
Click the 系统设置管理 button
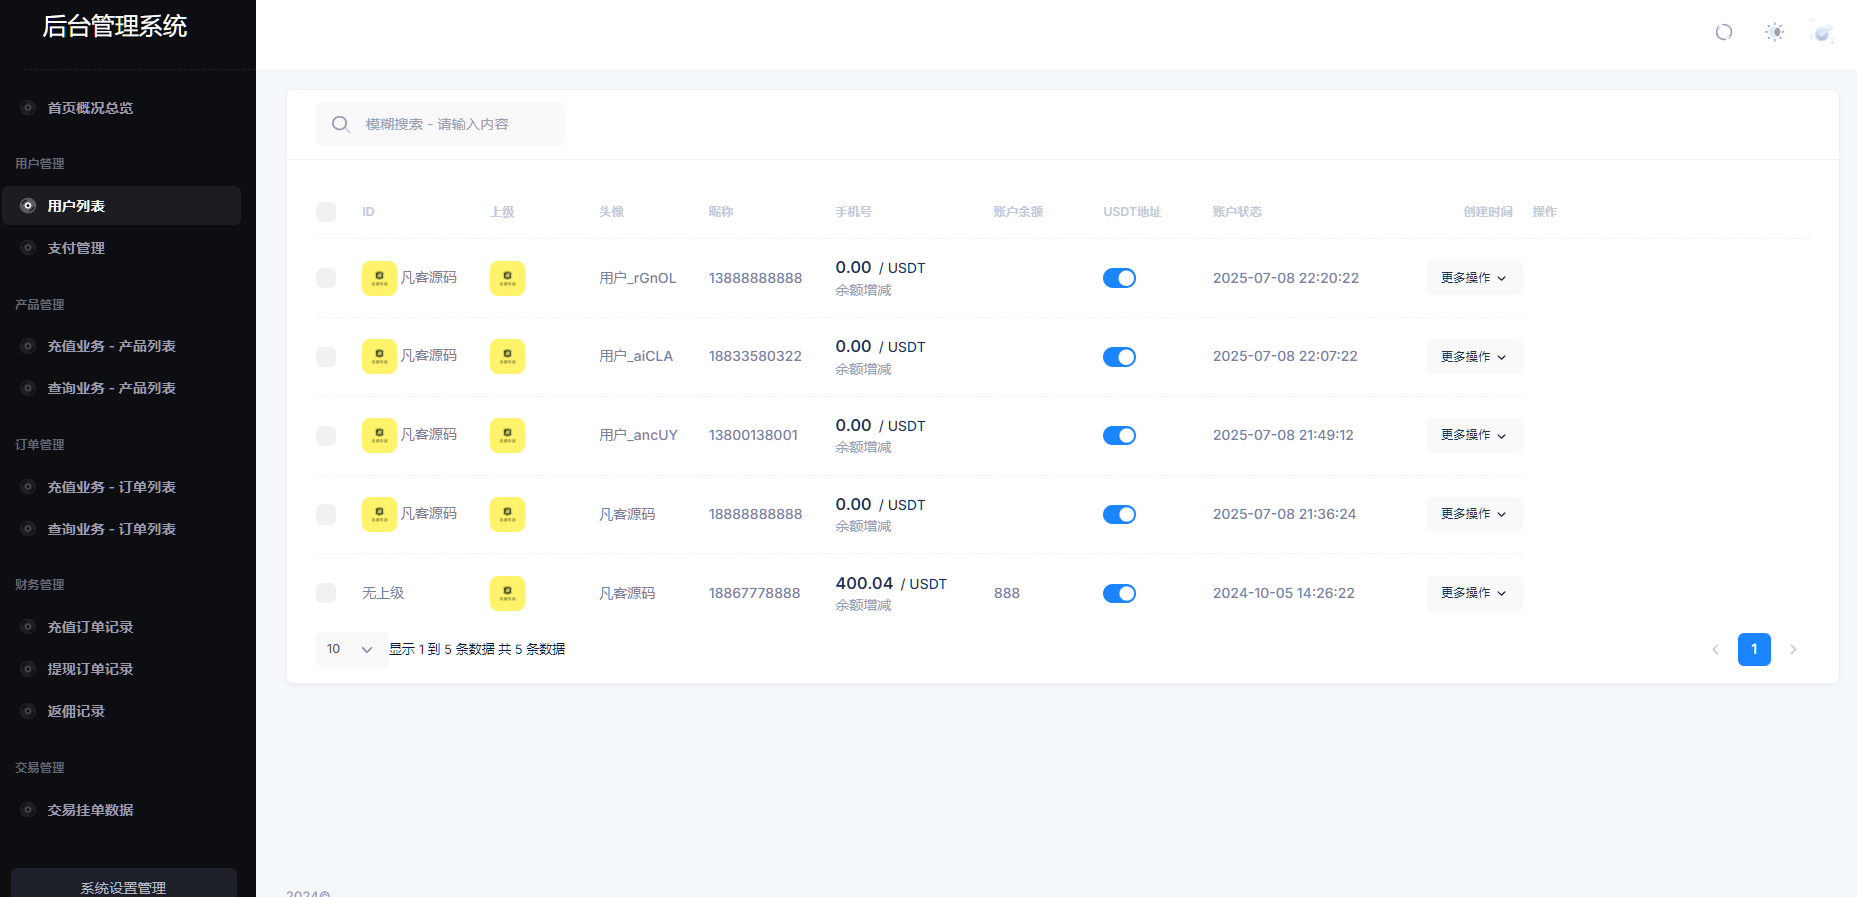(123, 886)
